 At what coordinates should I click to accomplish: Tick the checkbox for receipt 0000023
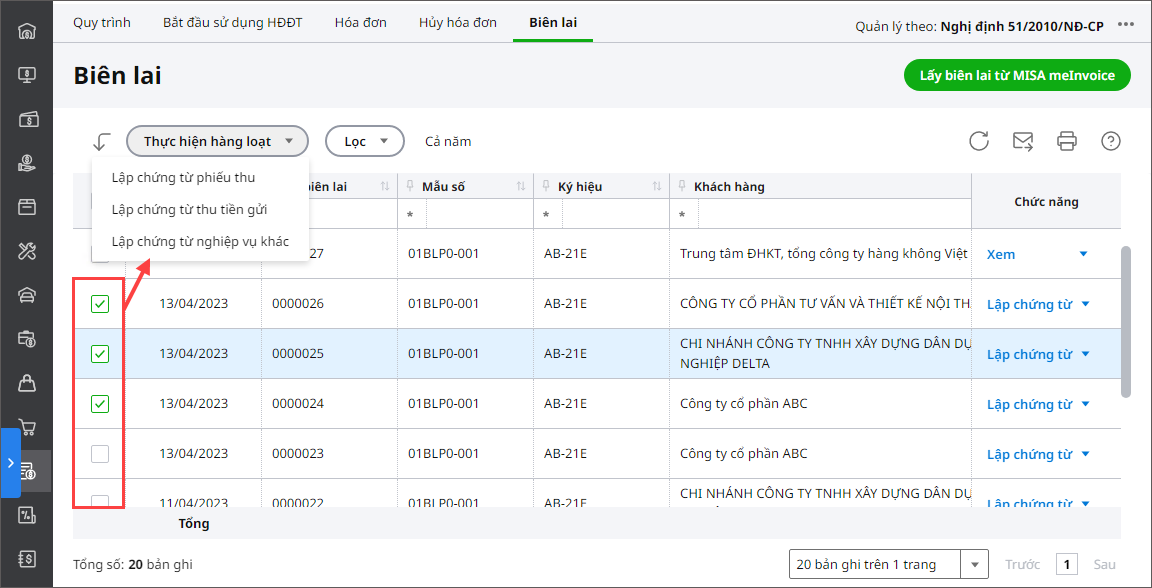click(100, 454)
